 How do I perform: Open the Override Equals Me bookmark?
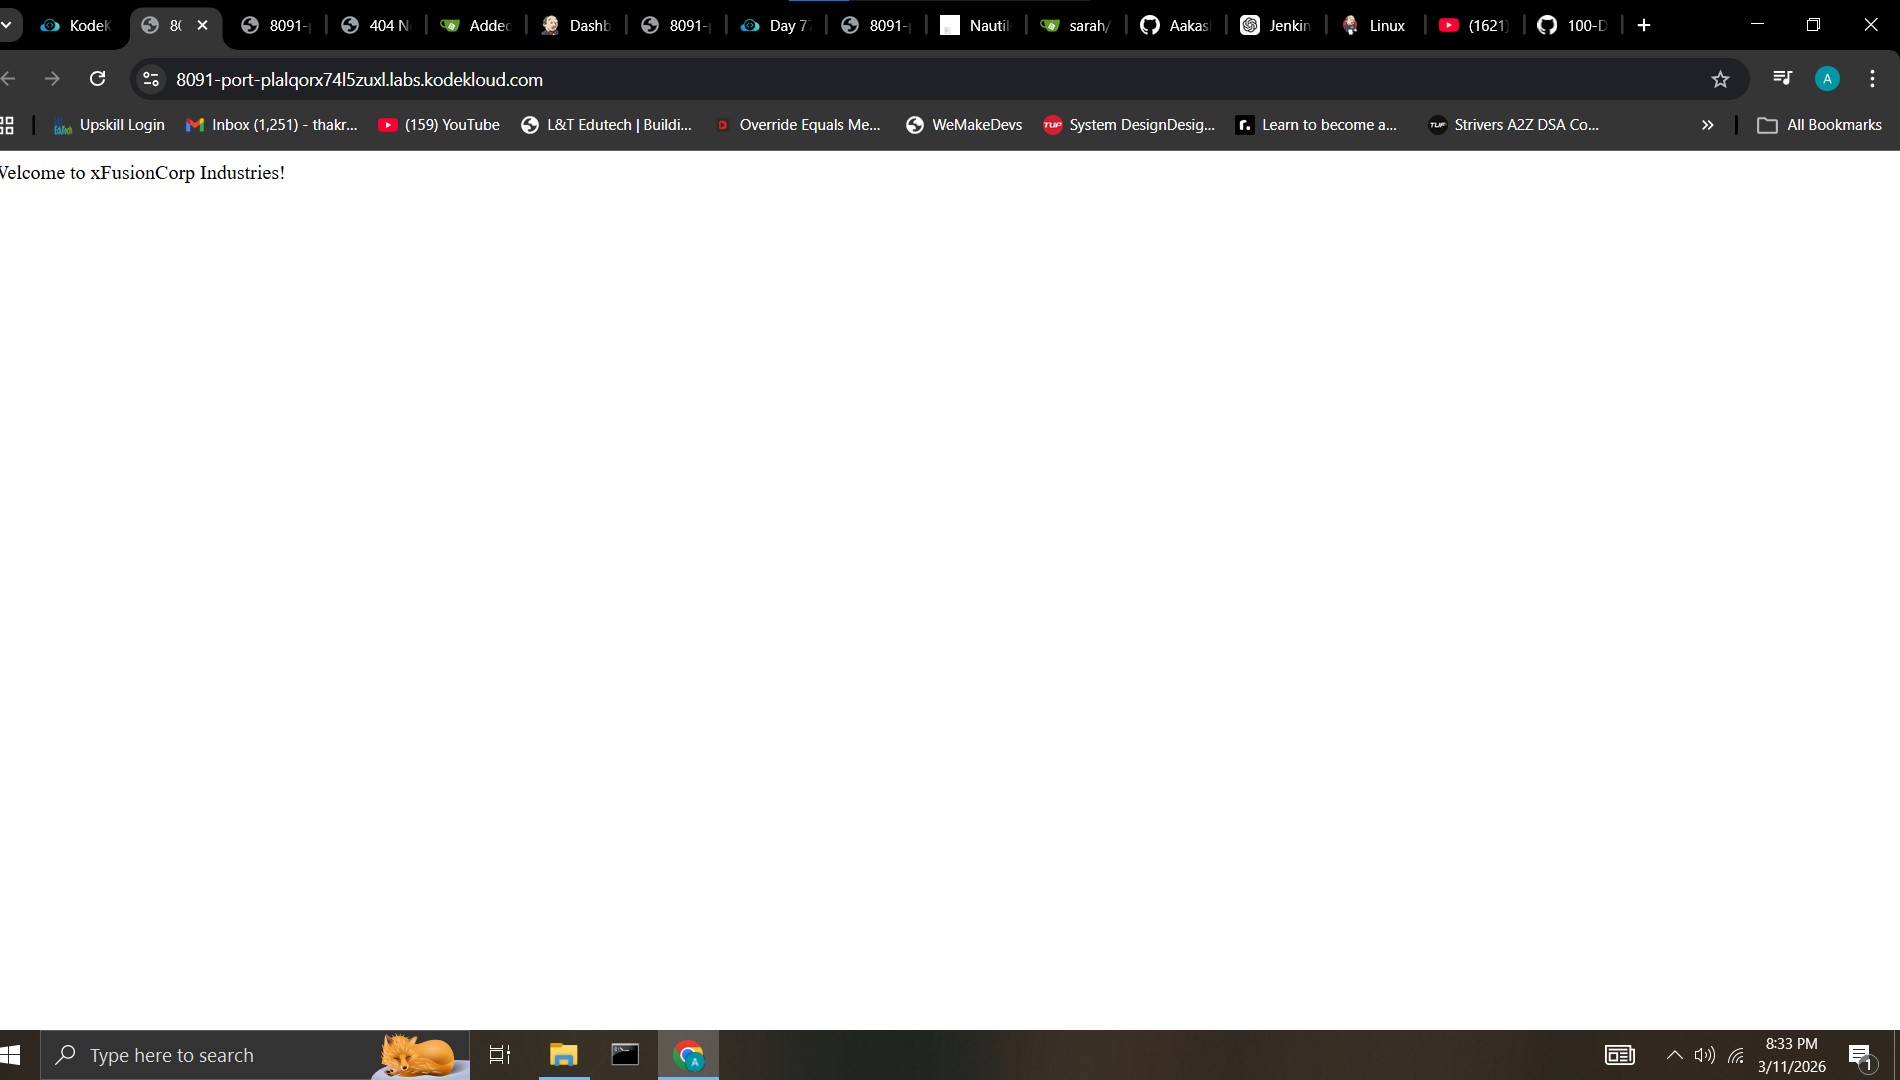799,125
